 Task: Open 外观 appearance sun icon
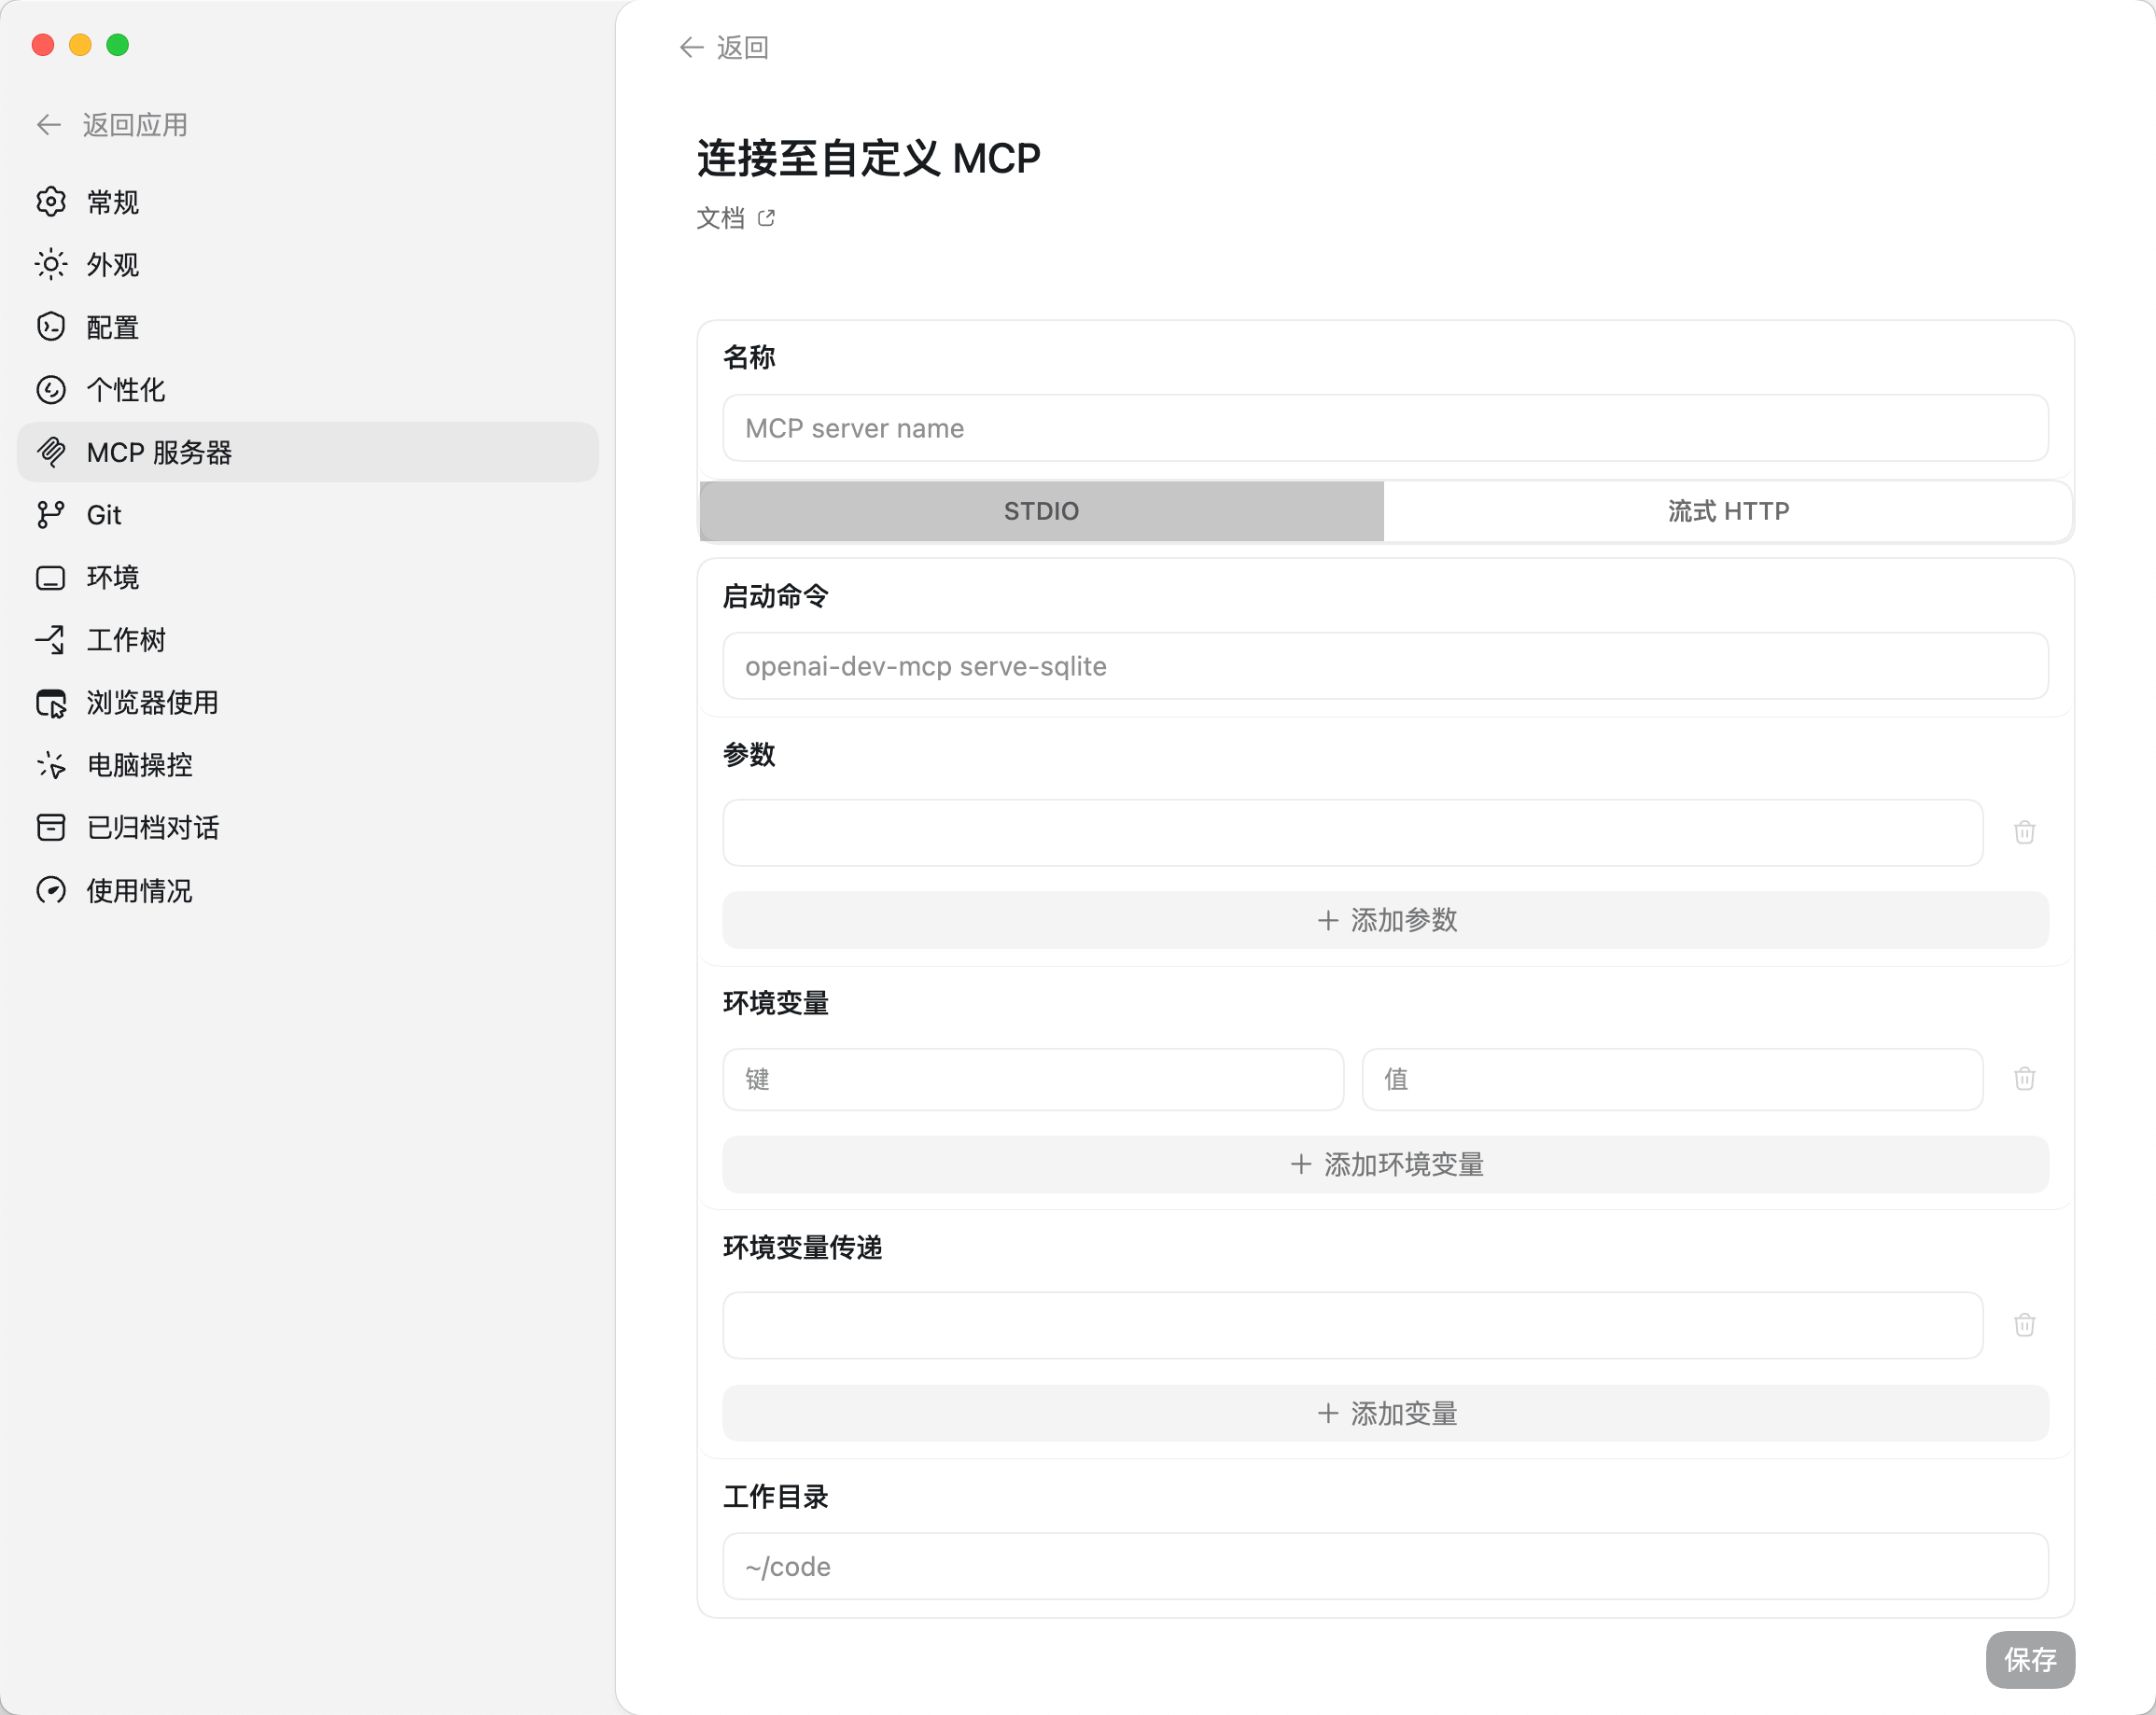[x=51, y=264]
